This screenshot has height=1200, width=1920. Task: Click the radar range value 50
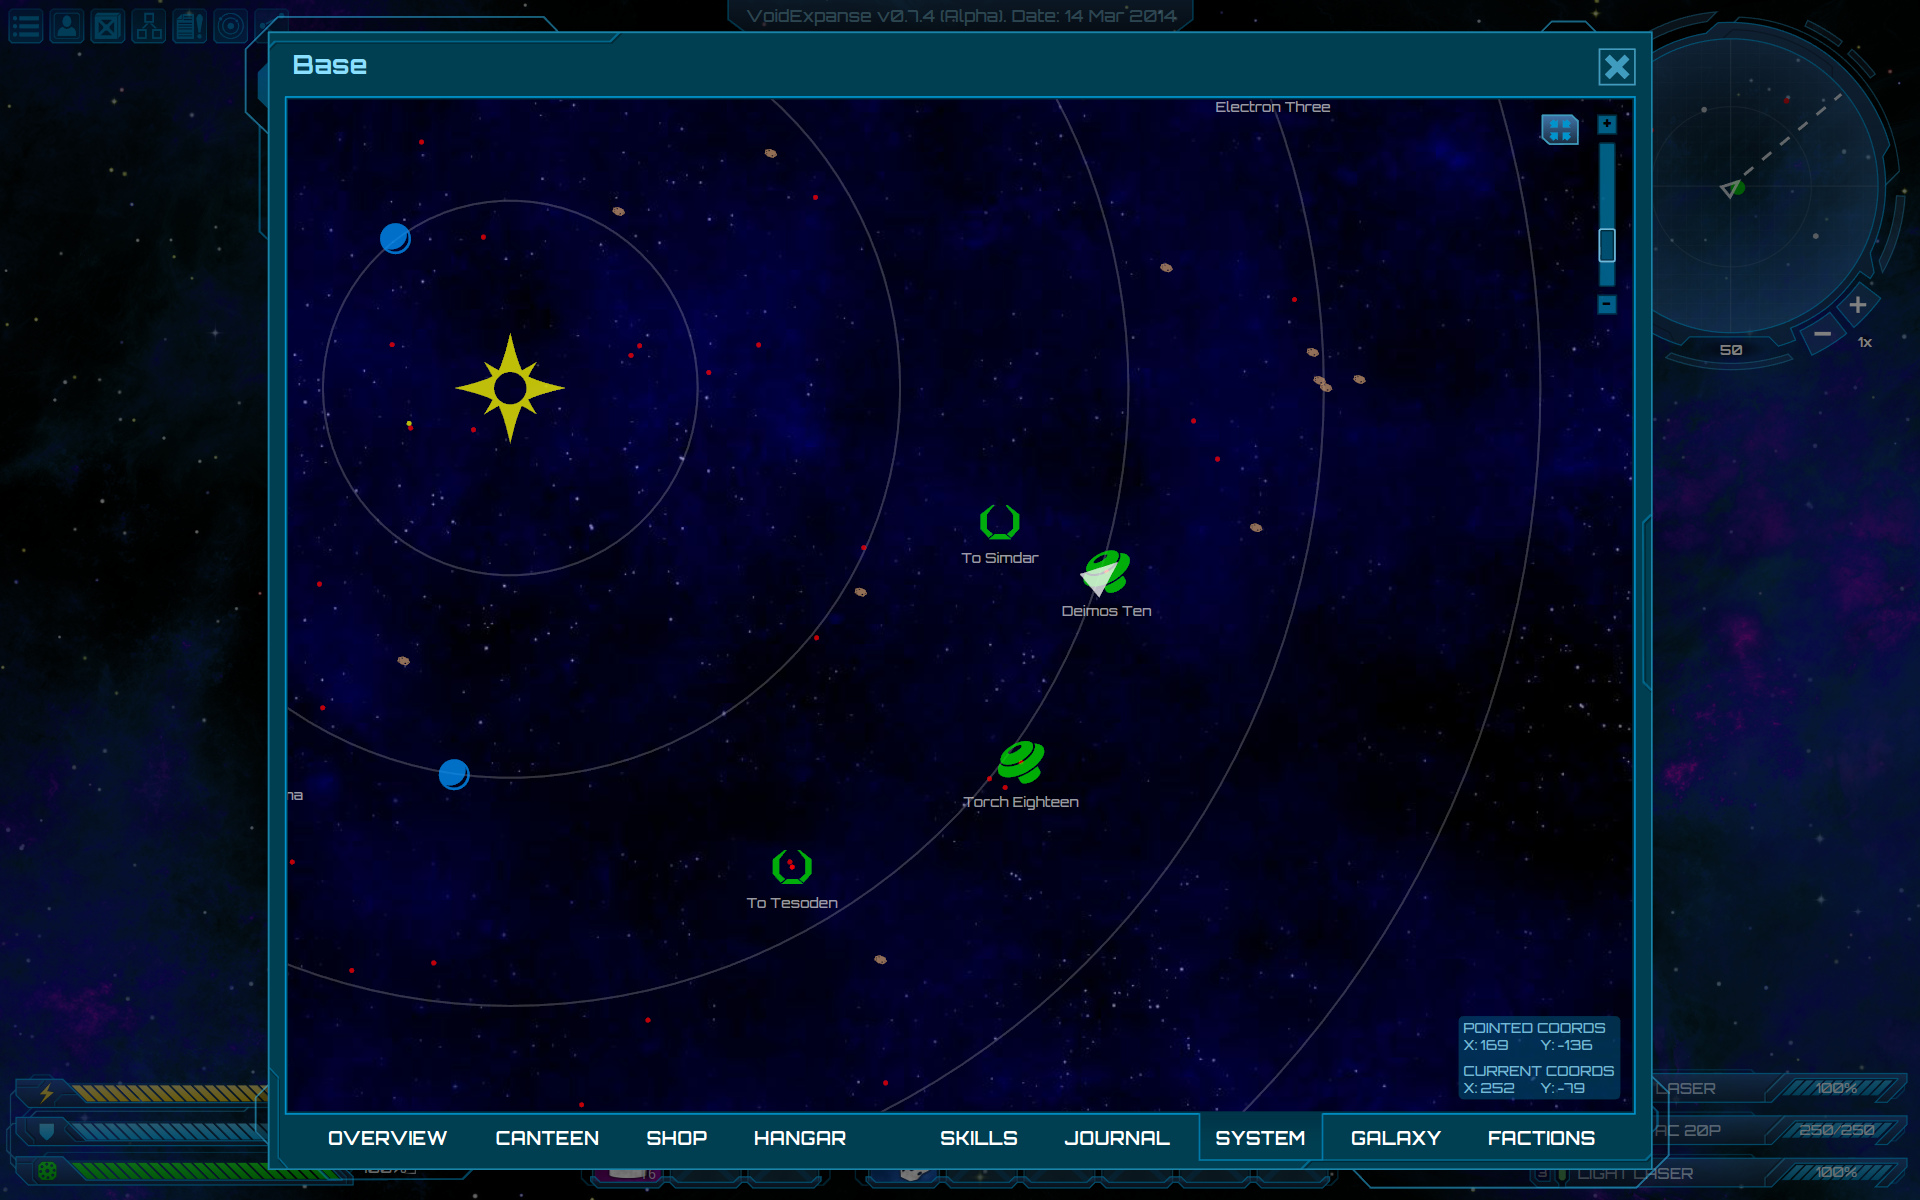[1731, 350]
